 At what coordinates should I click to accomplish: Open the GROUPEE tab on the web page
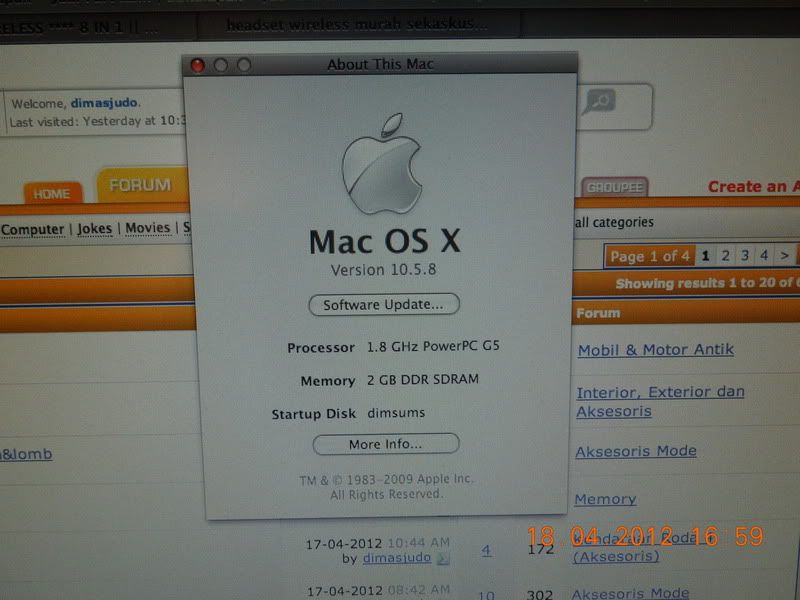(614, 187)
